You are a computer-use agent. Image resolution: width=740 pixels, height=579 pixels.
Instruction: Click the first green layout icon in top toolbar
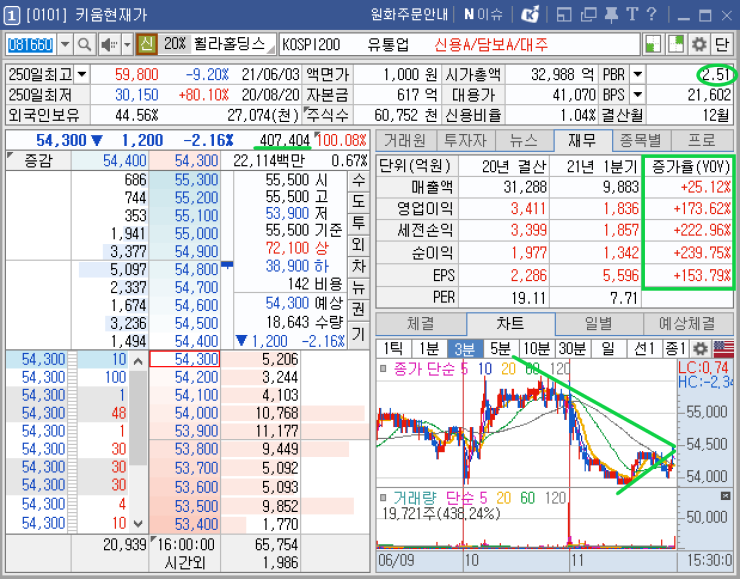tap(653, 44)
